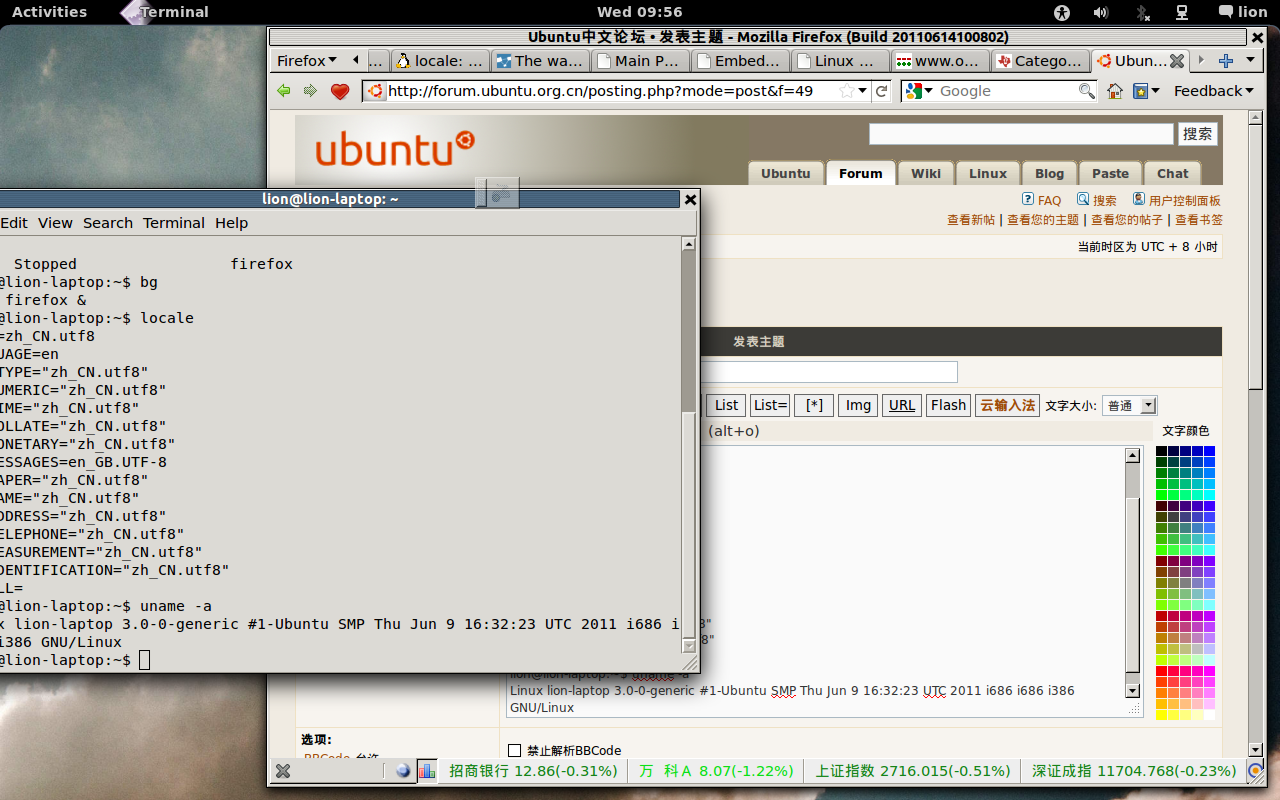Click the Ubuntu site icon in the URL bar
The image size is (1280, 800).
coord(375,91)
